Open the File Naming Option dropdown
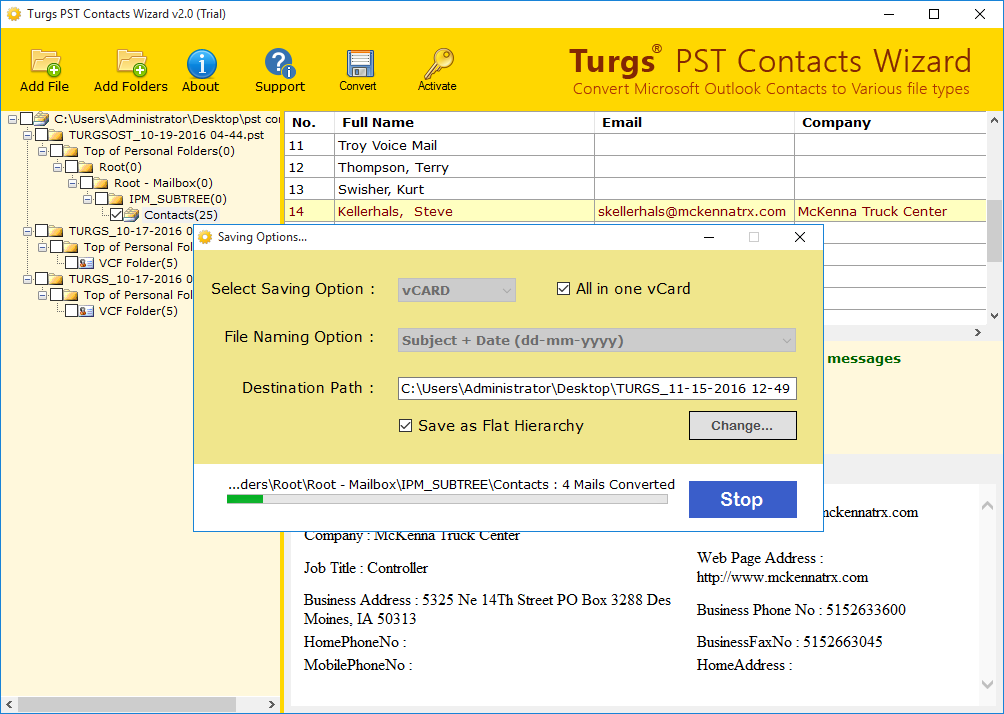The height and width of the screenshot is (714, 1004). [x=597, y=341]
